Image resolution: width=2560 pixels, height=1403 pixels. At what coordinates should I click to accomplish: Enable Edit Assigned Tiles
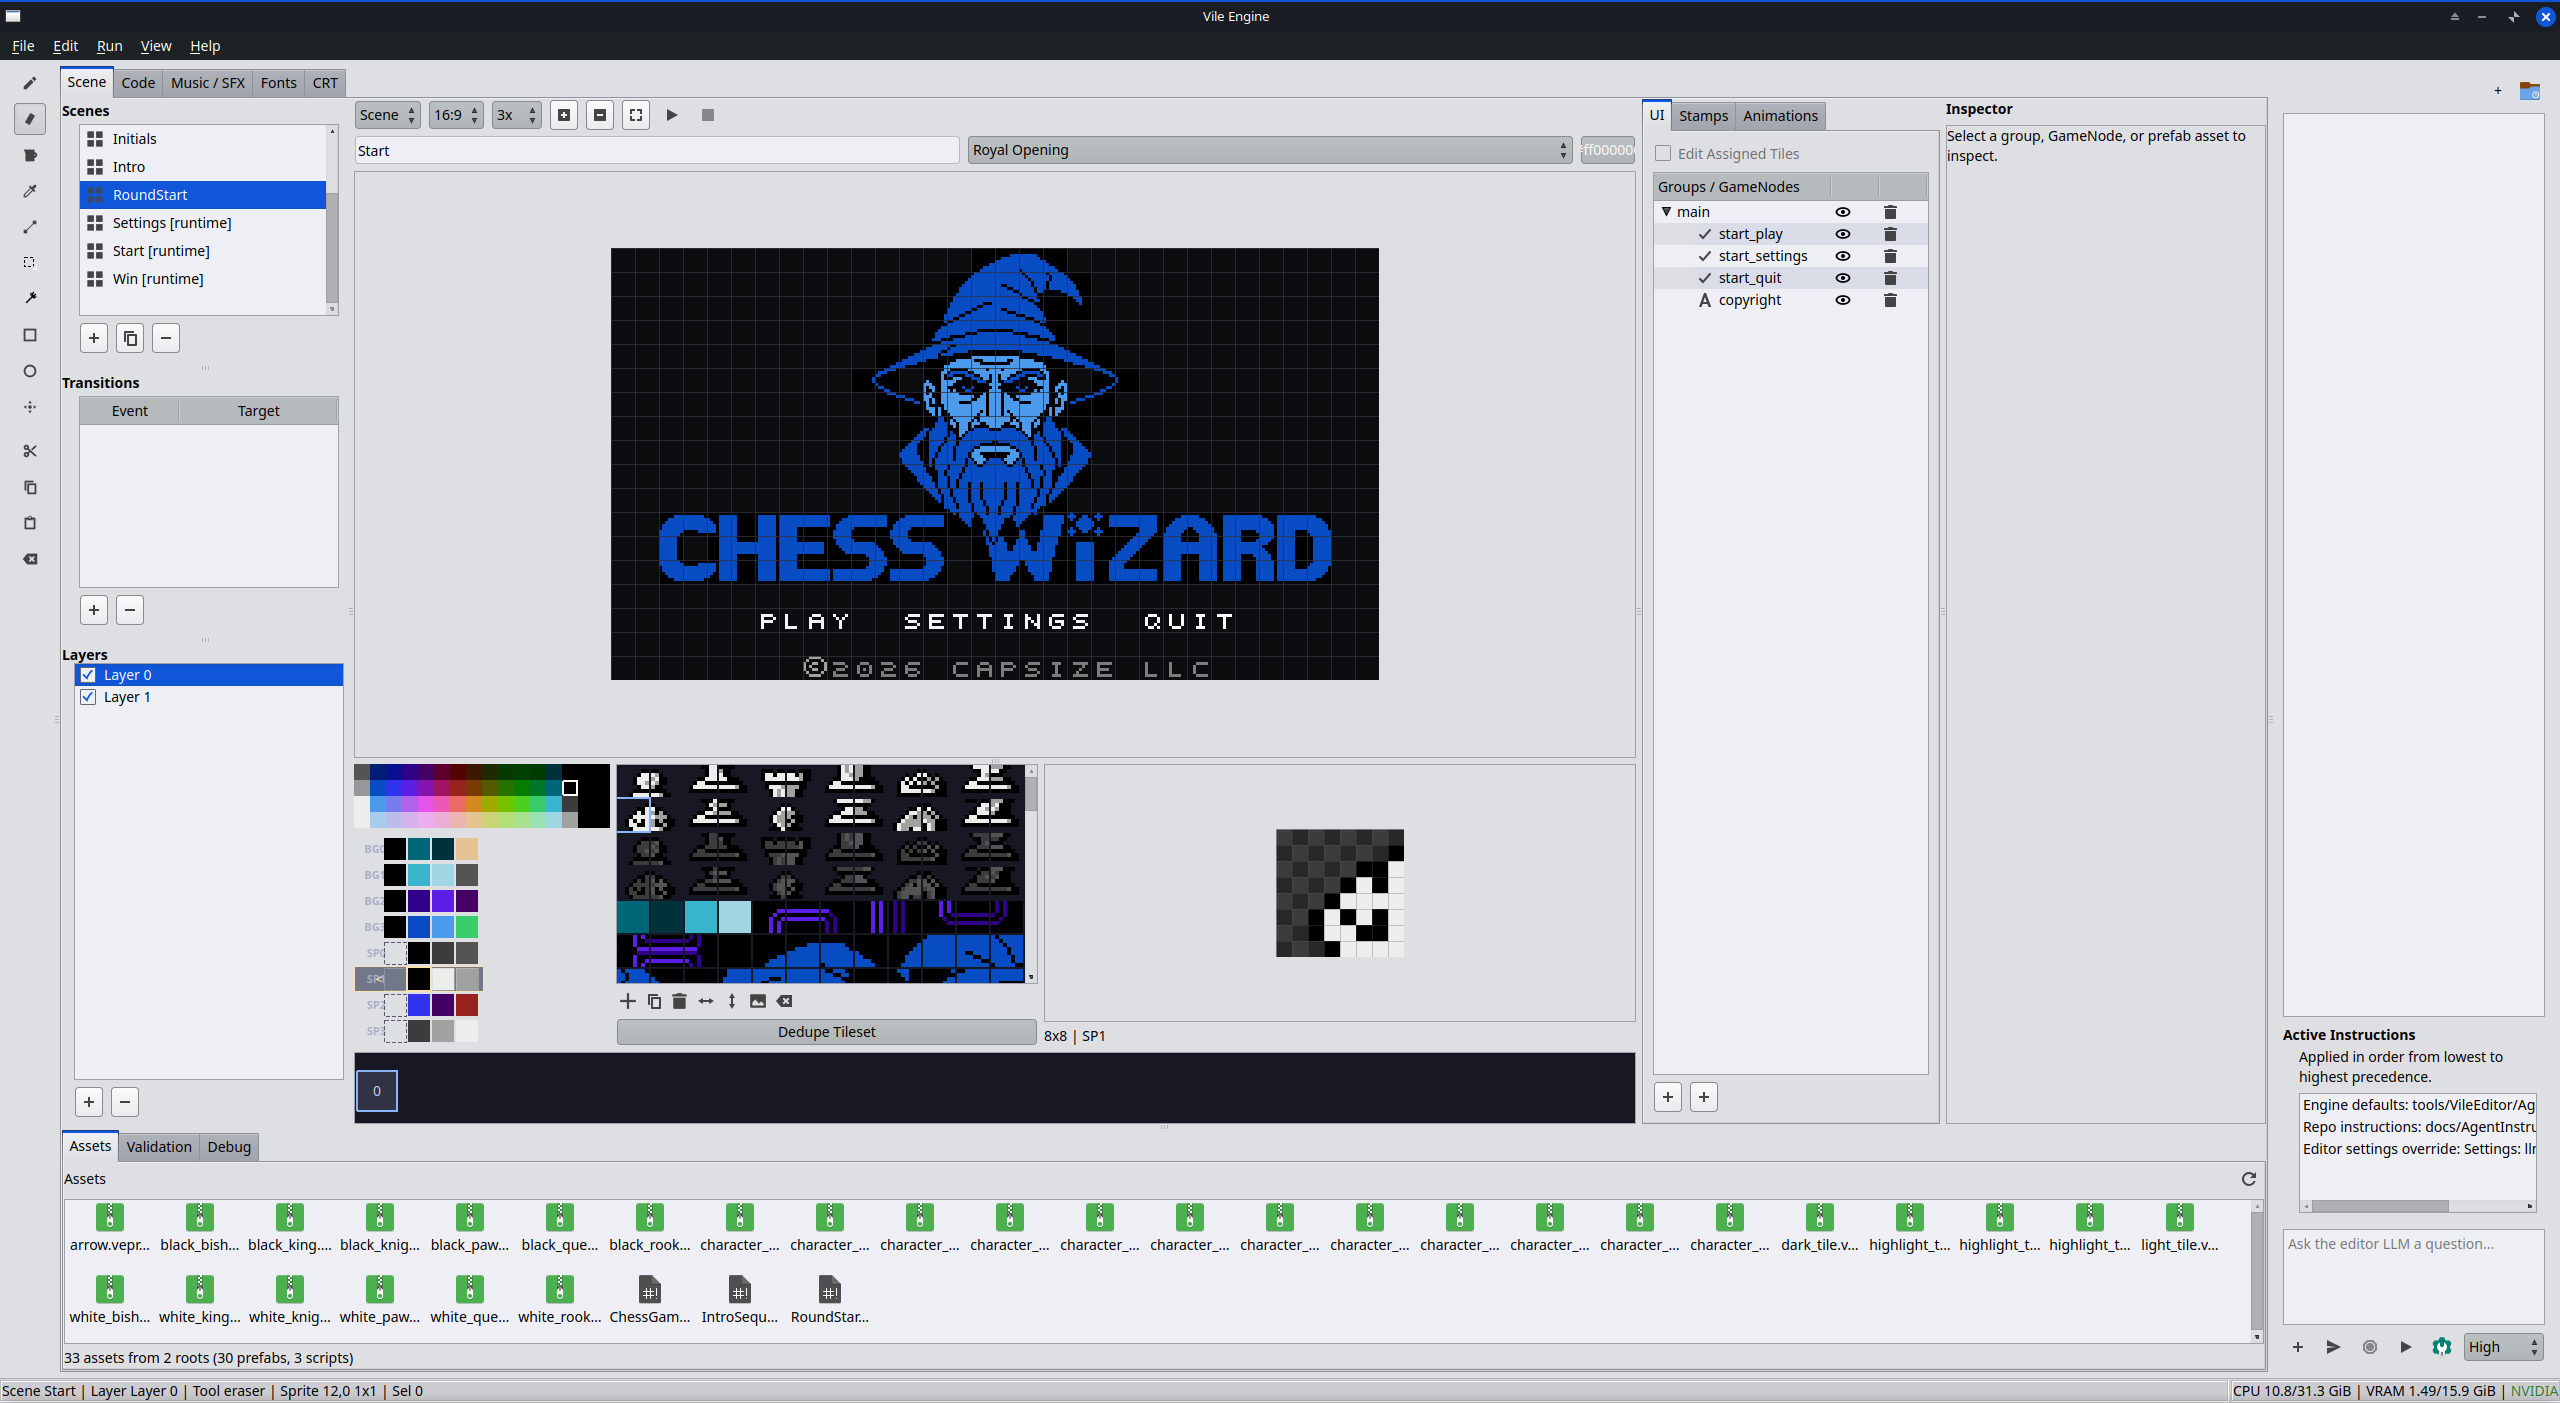(1662, 153)
